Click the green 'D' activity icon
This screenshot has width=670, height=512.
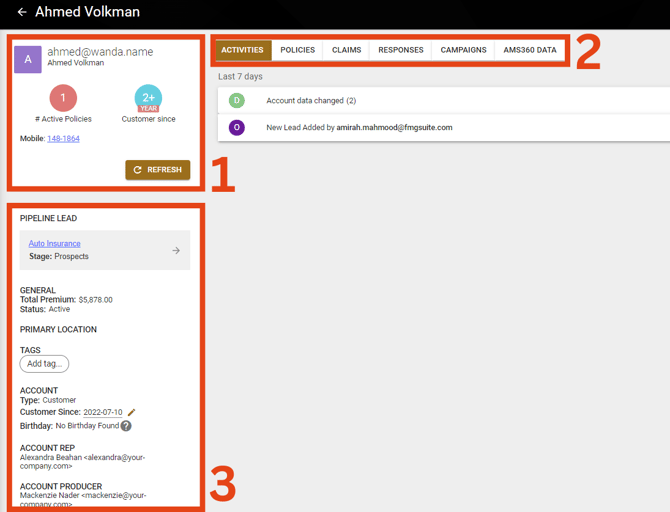pos(237,101)
